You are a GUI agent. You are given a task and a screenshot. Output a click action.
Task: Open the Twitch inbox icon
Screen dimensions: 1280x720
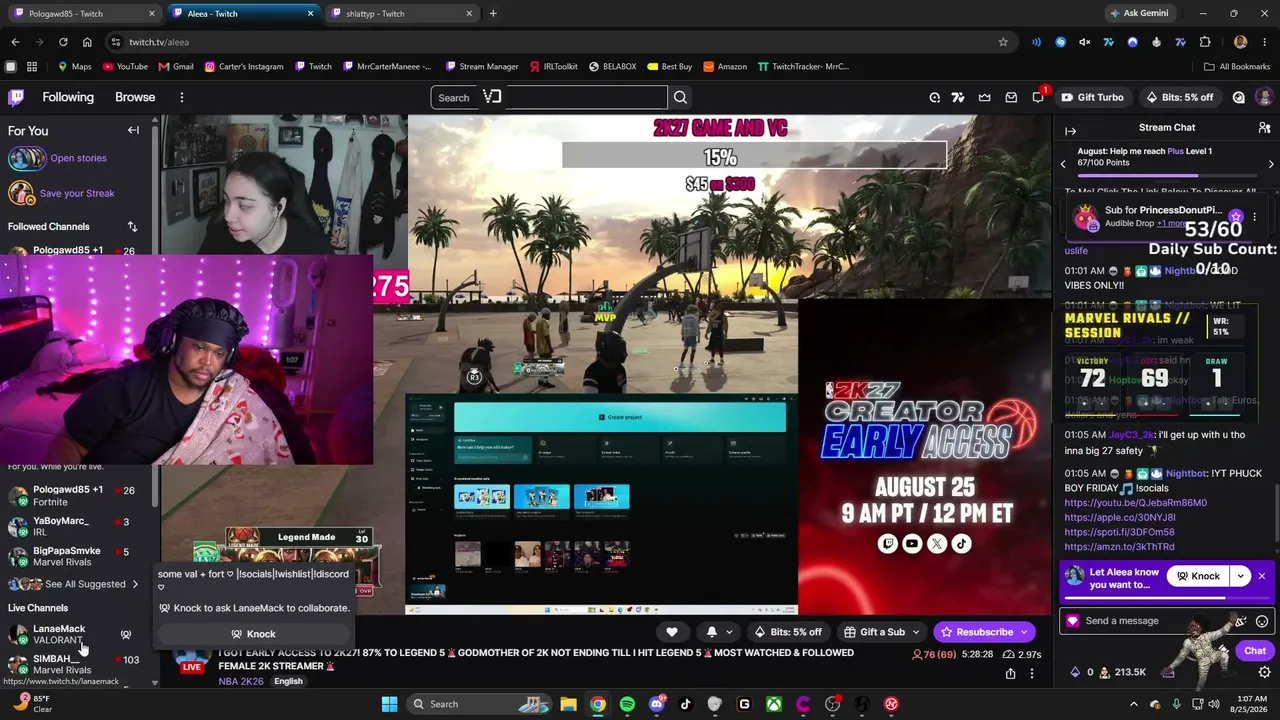click(x=1011, y=97)
